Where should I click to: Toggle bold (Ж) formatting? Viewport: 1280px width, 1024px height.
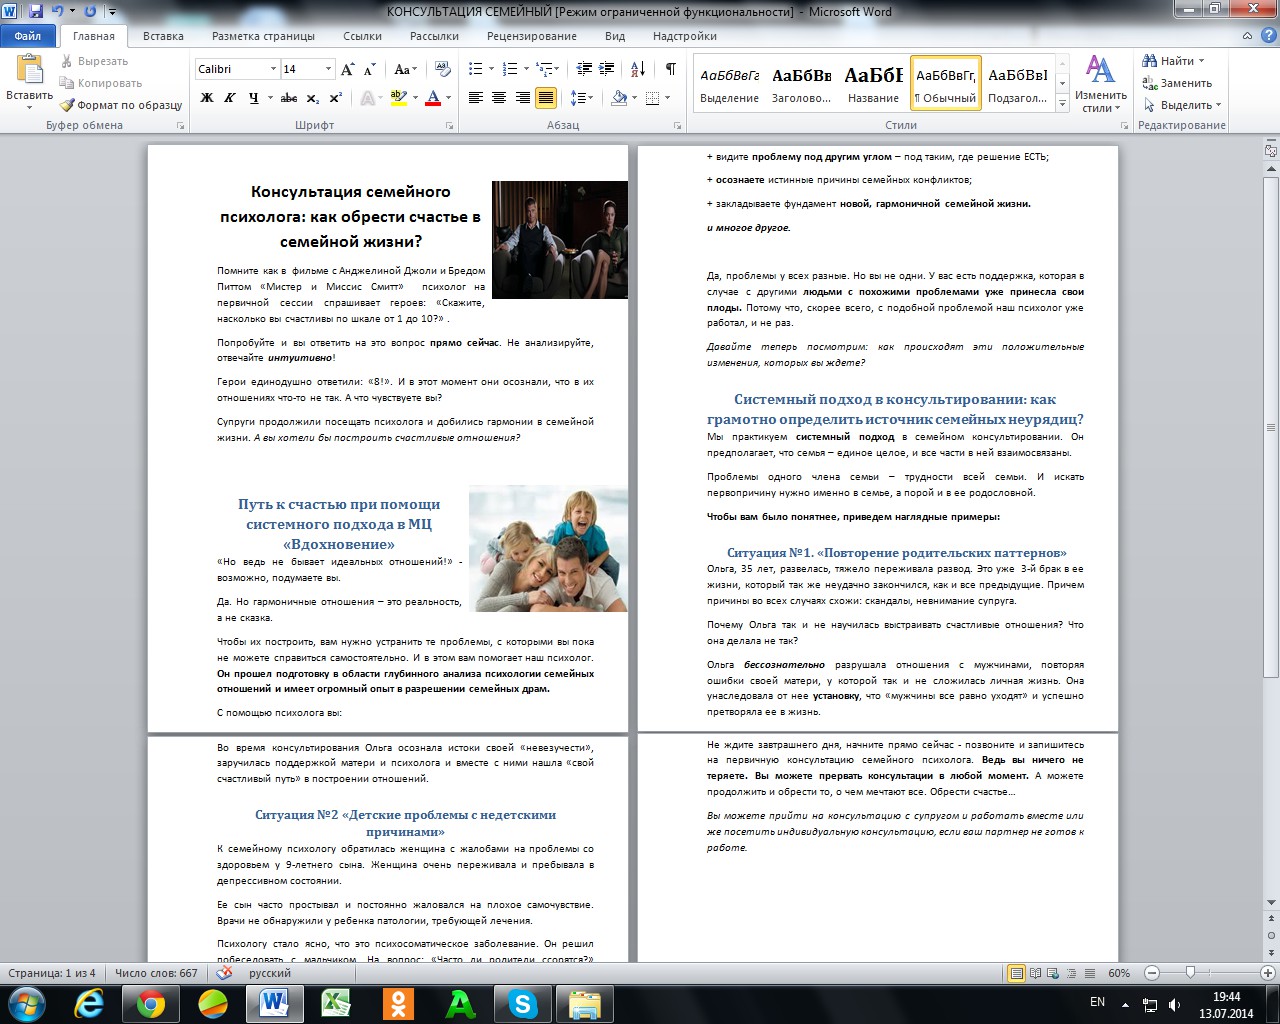207,98
